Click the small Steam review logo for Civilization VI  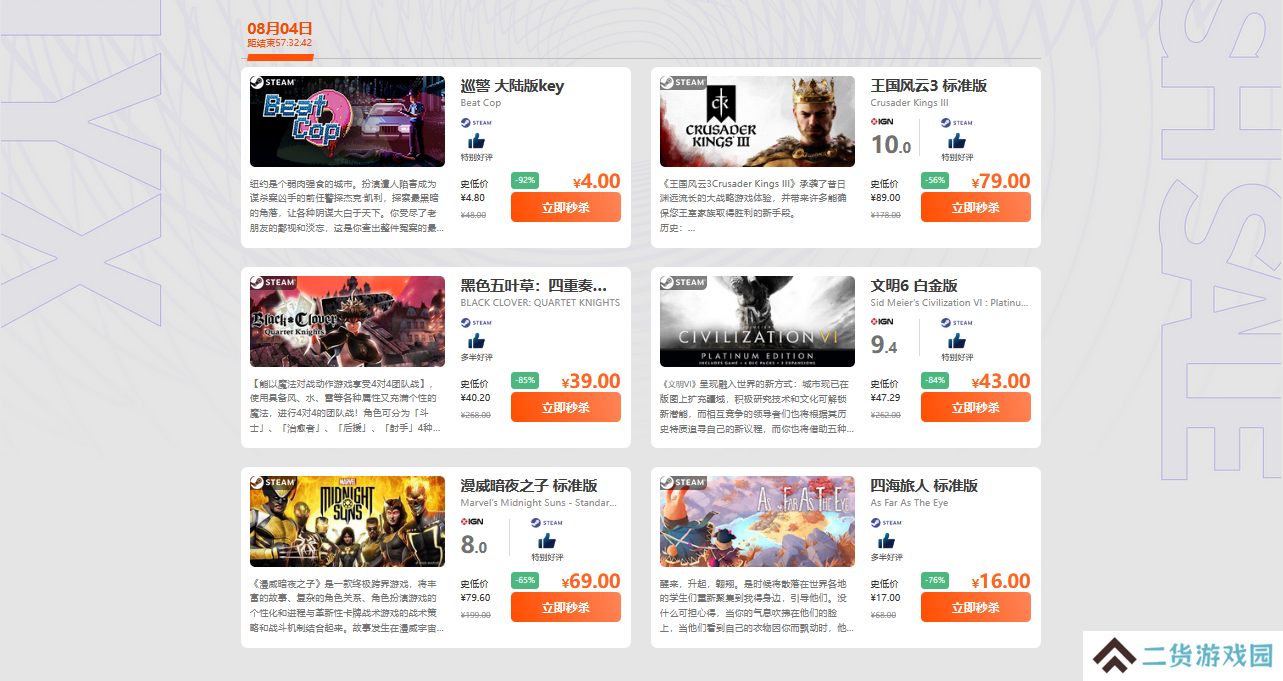tap(956, 323)
